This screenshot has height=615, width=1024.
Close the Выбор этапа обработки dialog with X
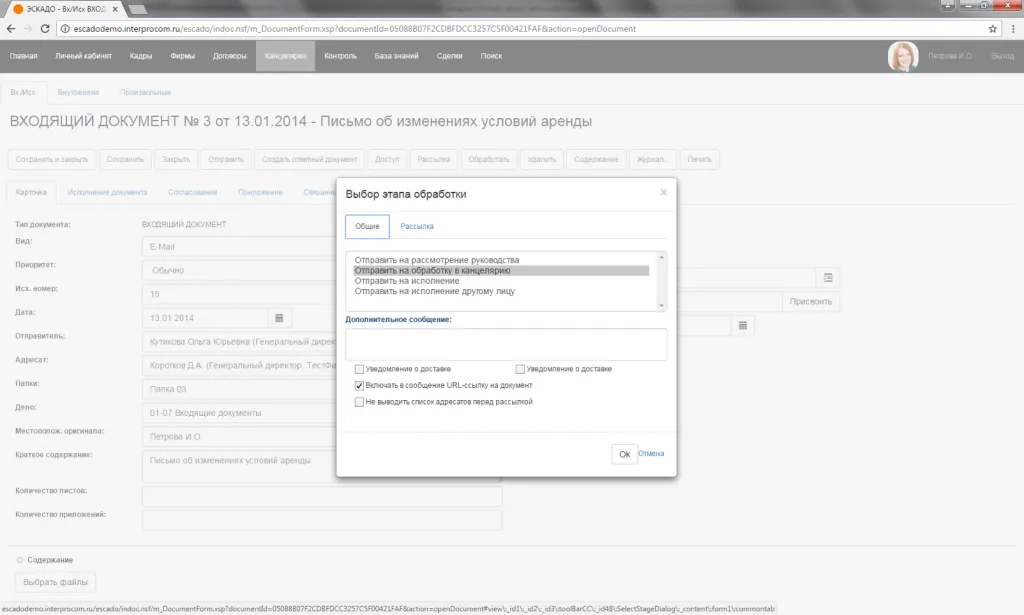[664, 193]
